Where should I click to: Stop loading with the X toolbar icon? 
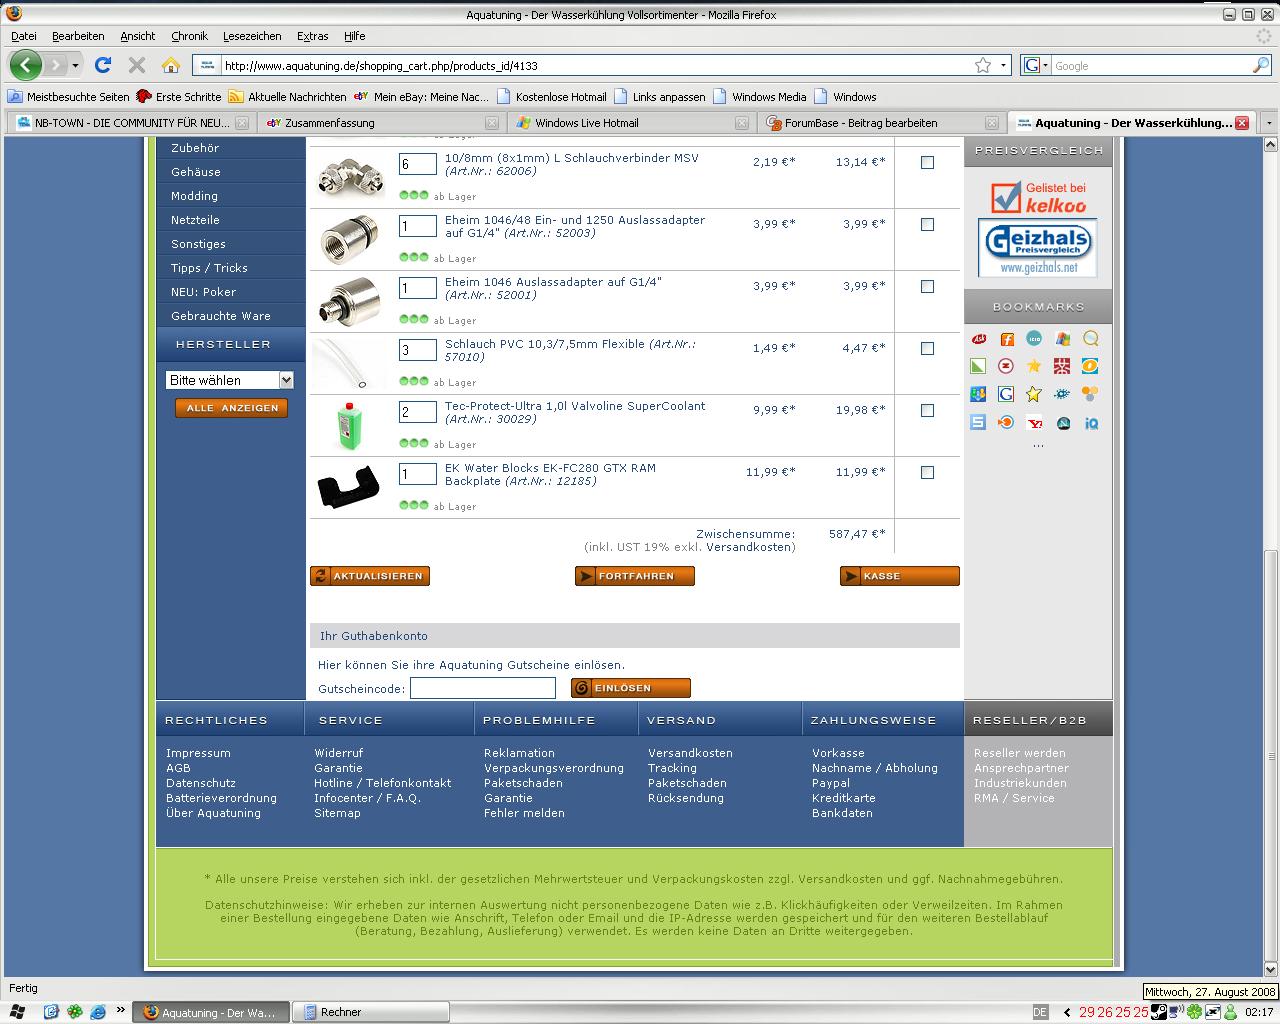click(x=137, y=65)
